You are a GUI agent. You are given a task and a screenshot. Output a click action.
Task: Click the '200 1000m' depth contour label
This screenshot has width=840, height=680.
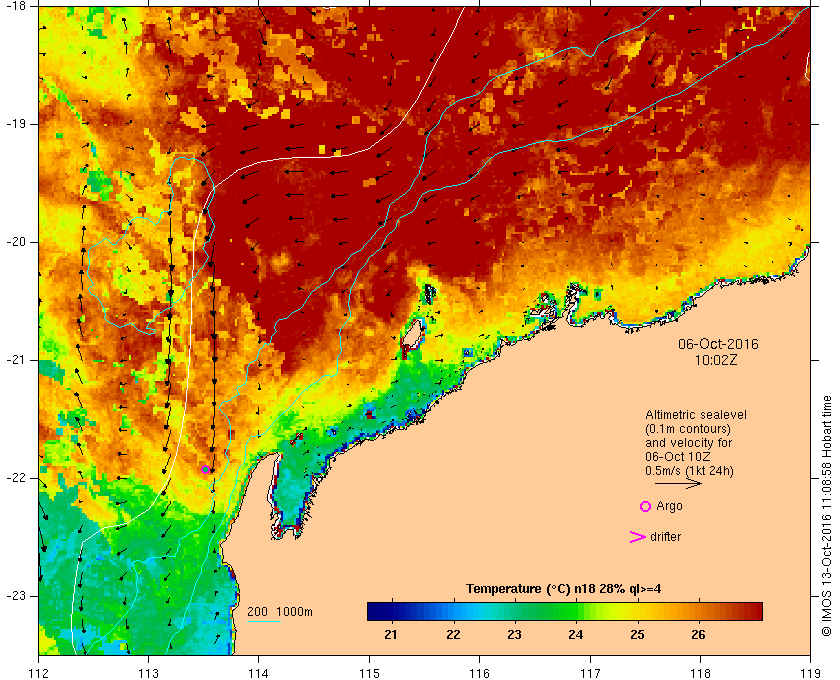280,612
